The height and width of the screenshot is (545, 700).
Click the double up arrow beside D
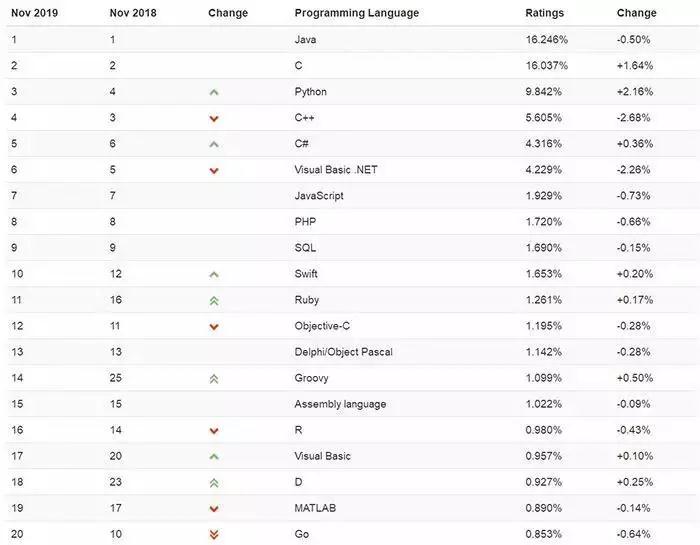[214, 482]
